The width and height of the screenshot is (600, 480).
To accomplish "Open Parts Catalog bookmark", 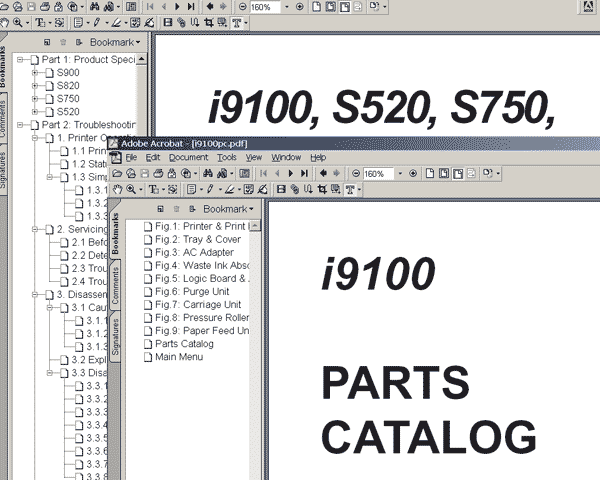I will (184, 344).
